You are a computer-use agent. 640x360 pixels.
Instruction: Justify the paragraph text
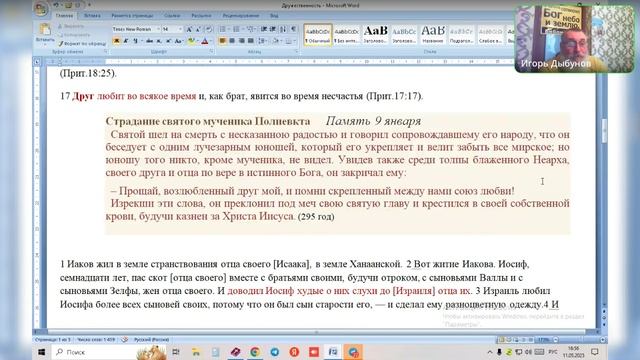251,41
